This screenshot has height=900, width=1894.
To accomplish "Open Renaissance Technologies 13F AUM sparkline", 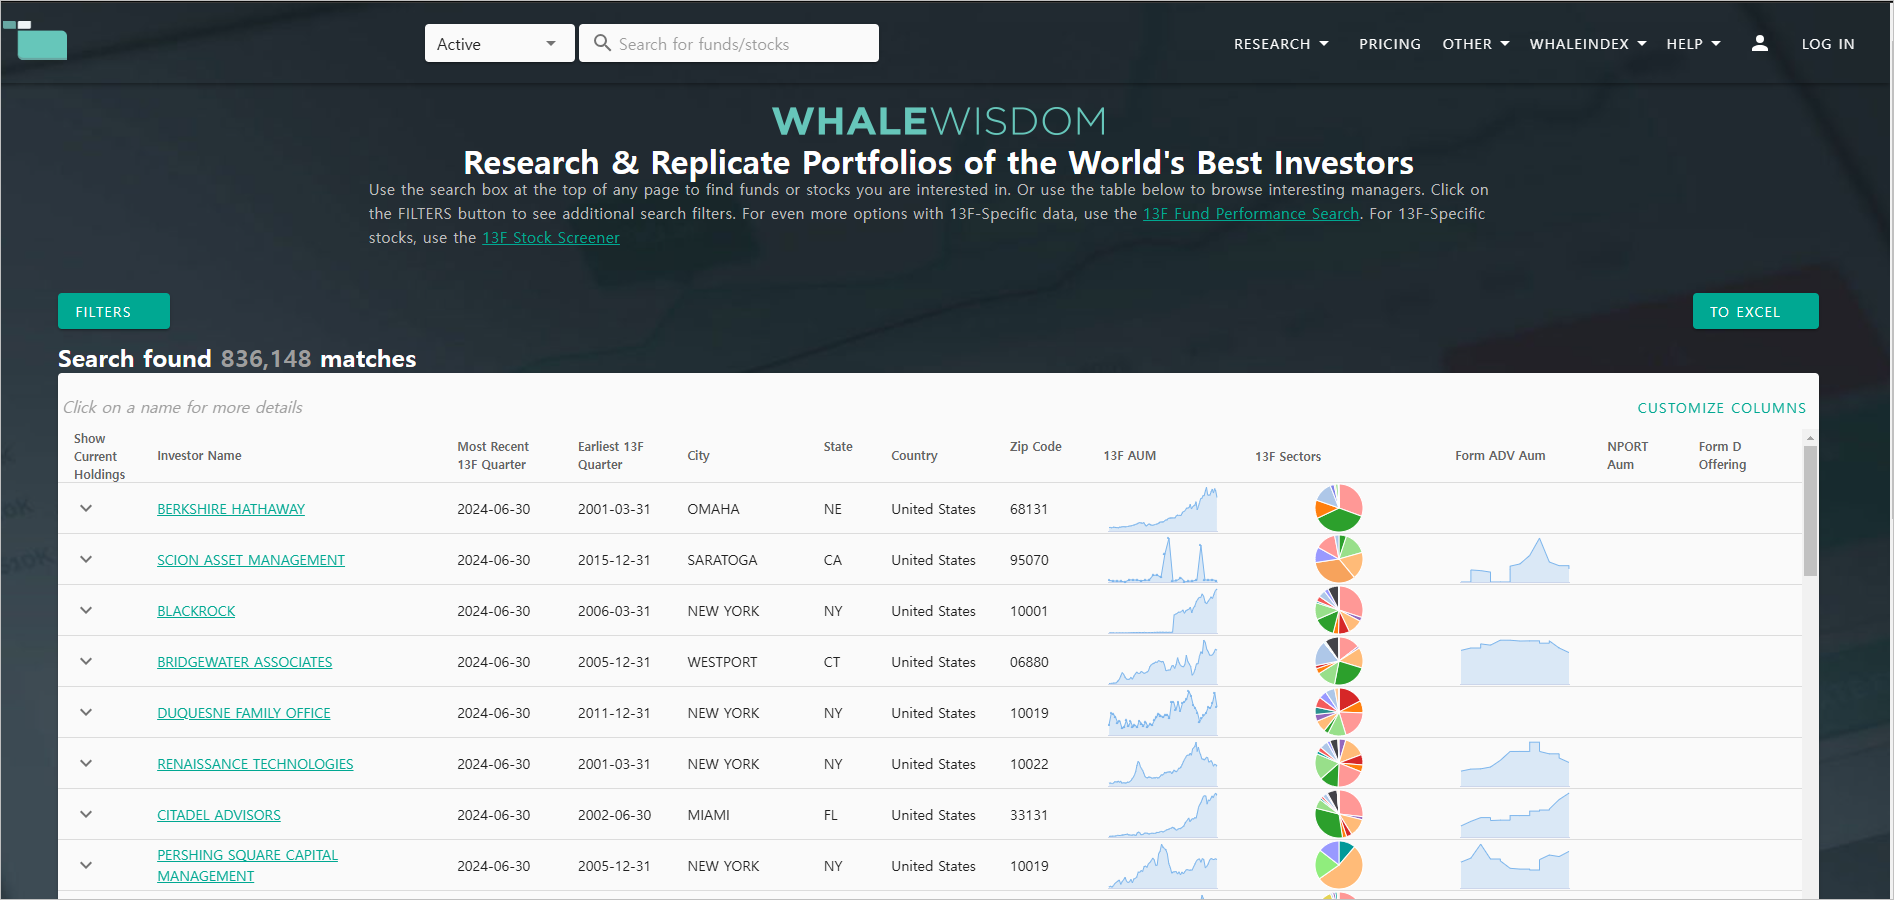I will 1162,764.
